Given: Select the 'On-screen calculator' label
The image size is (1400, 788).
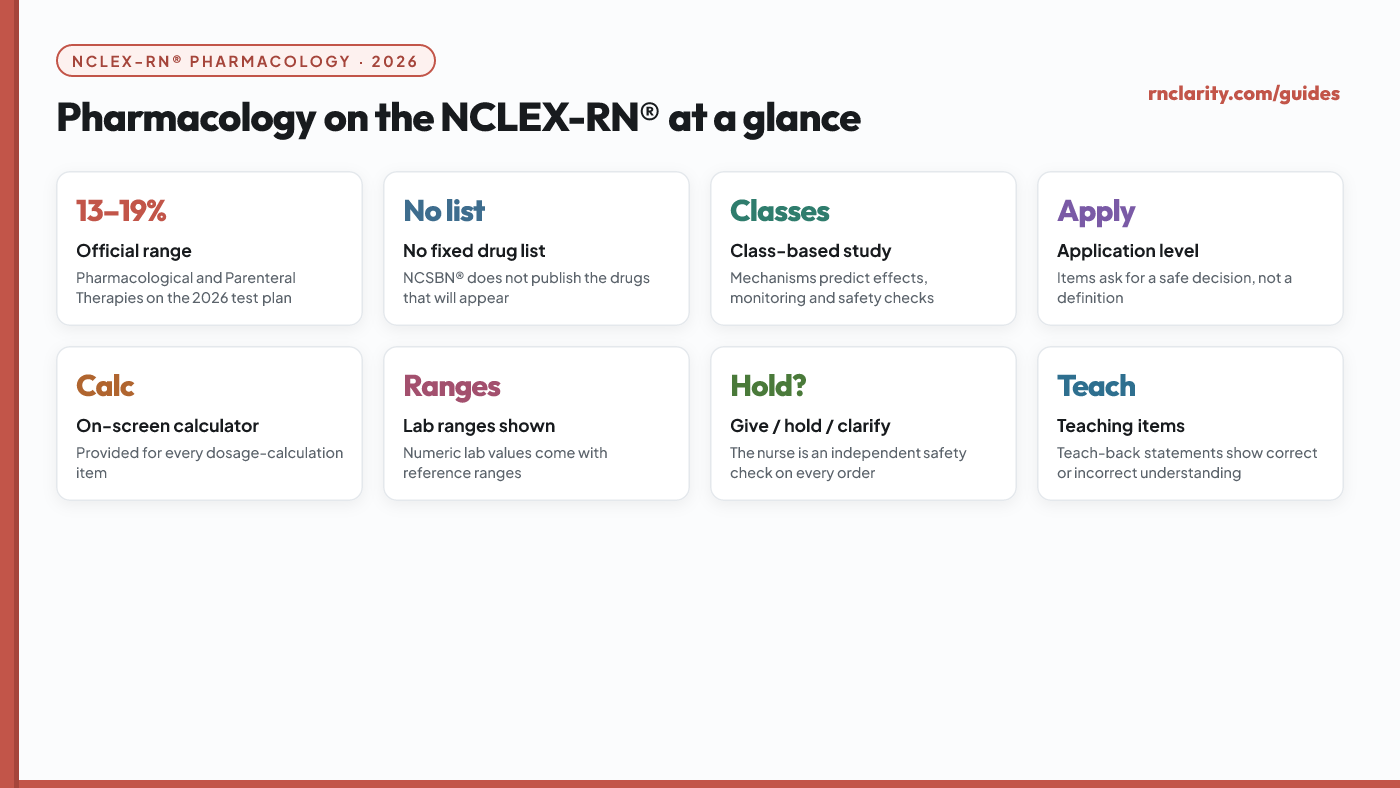Looking at the screenshot, I should point(167,426).
